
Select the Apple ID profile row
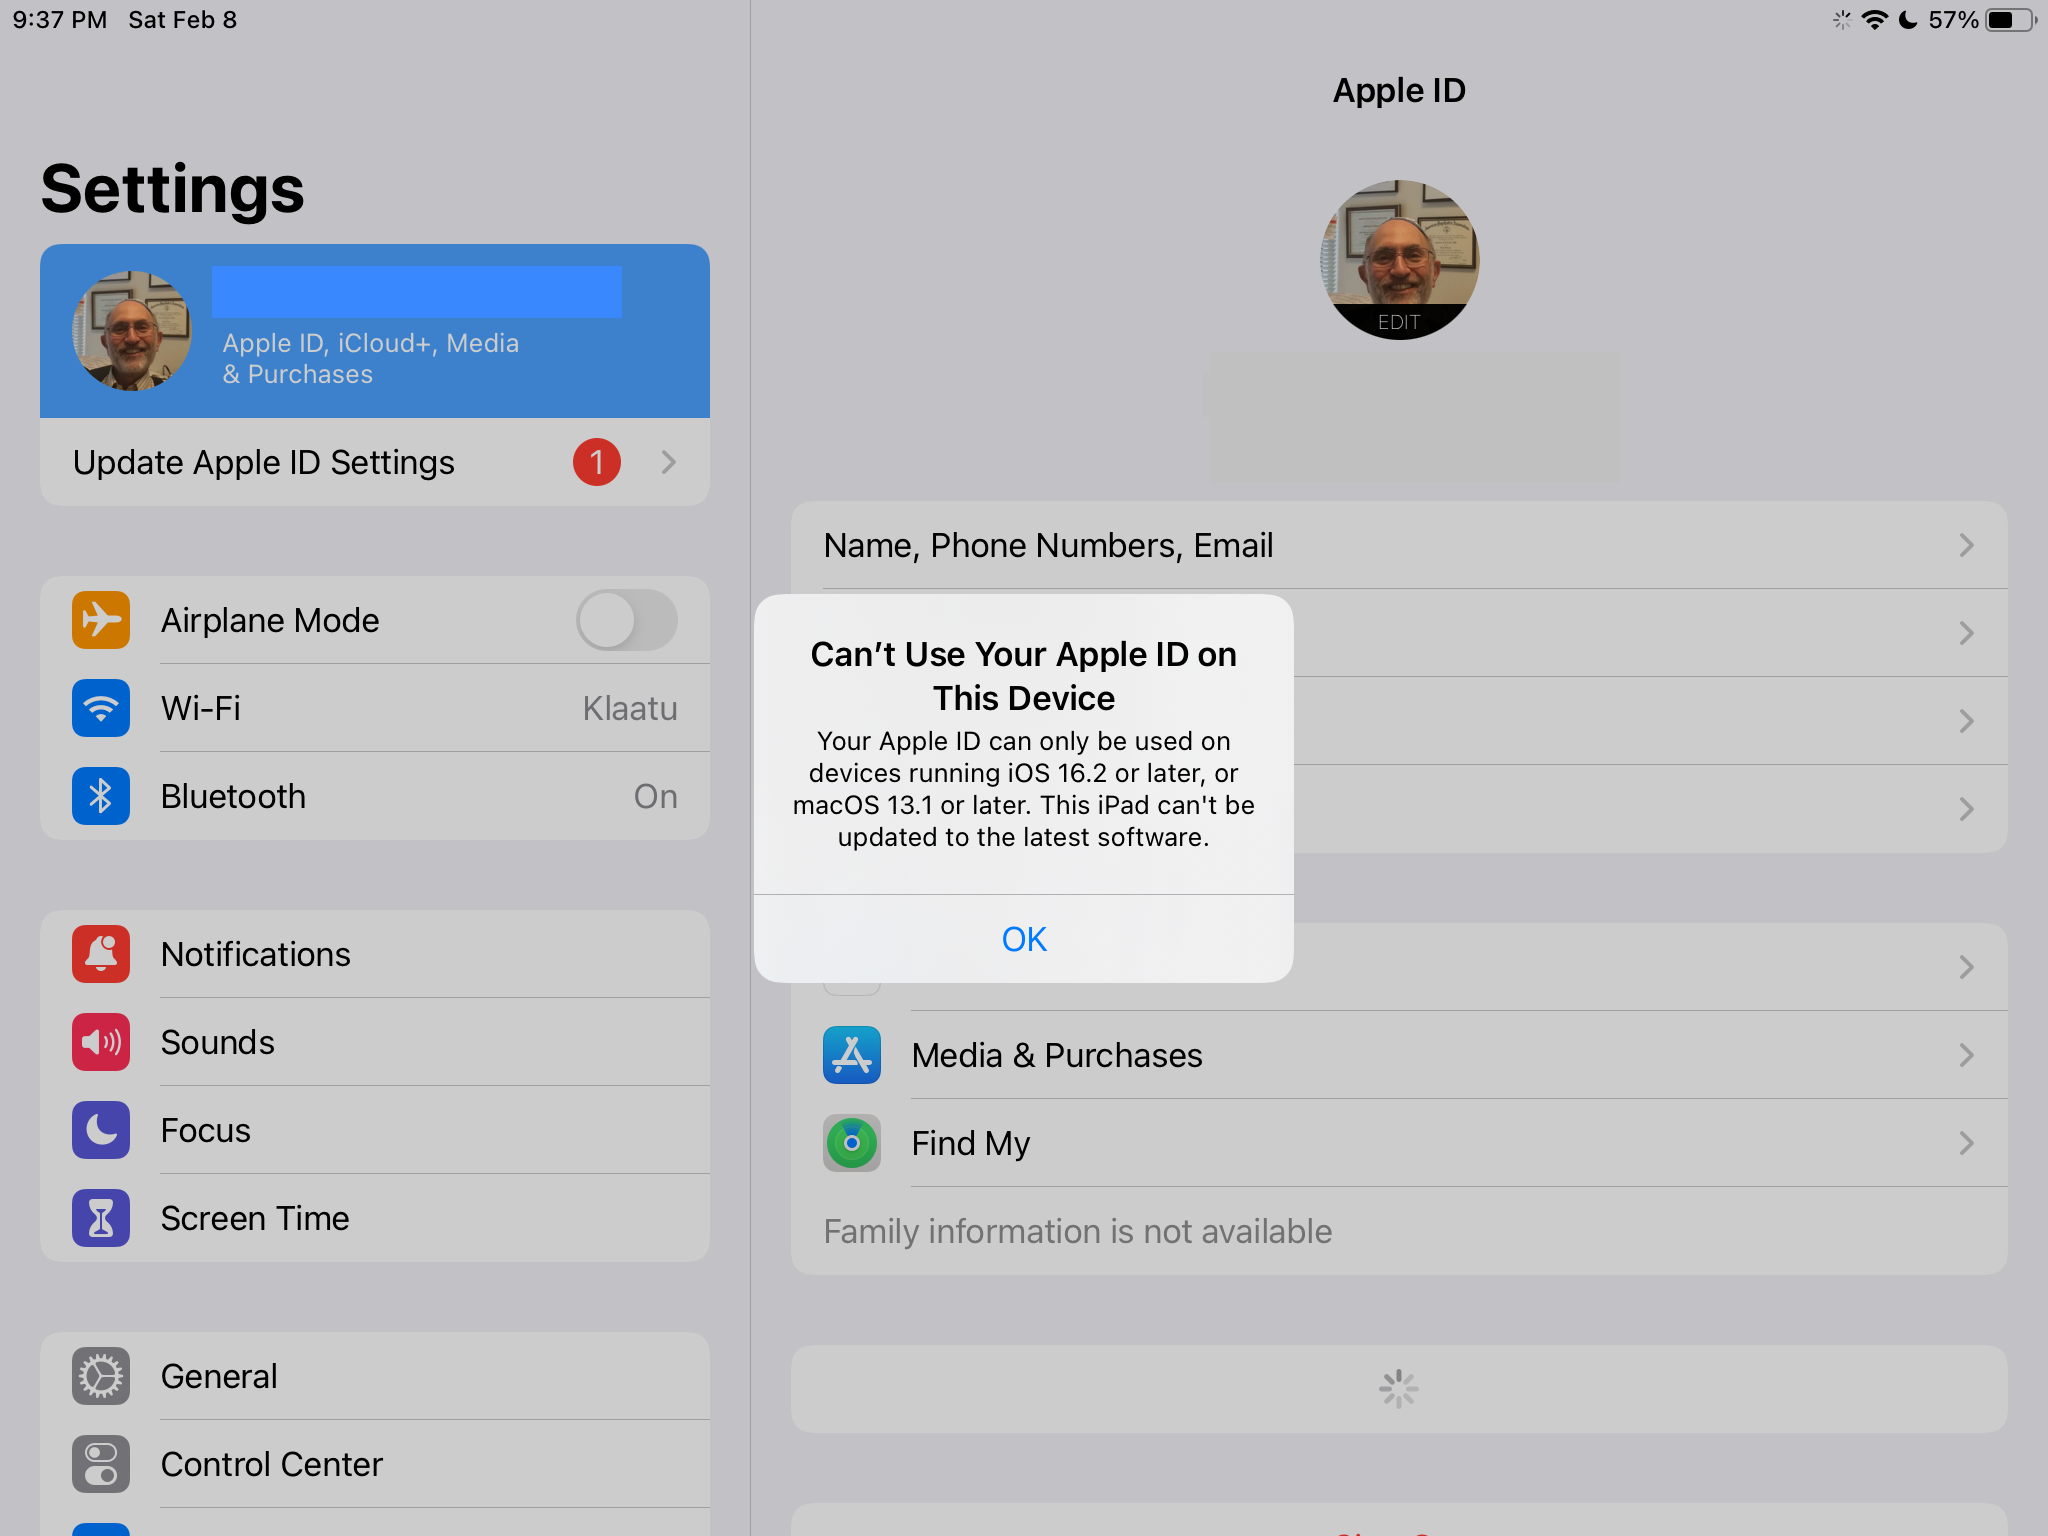[375, 331]
